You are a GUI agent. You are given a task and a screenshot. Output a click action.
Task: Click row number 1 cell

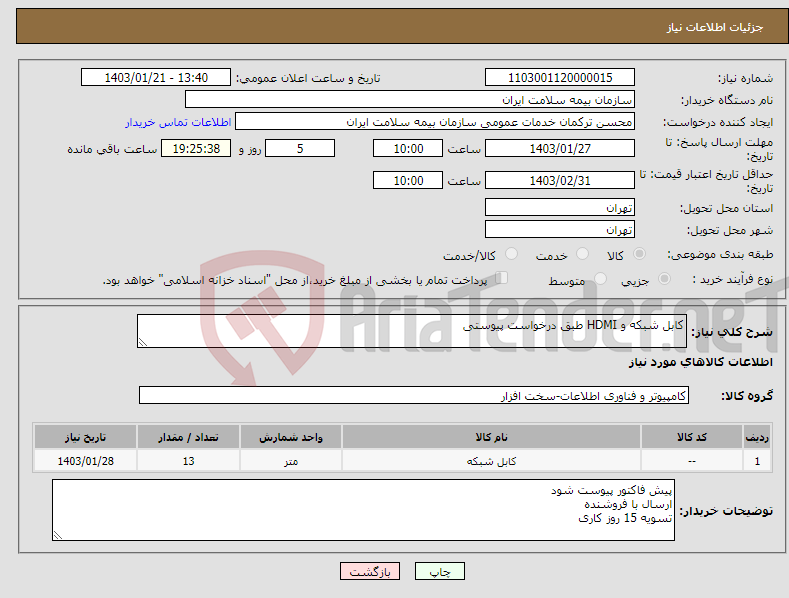(x=757, y=461)
